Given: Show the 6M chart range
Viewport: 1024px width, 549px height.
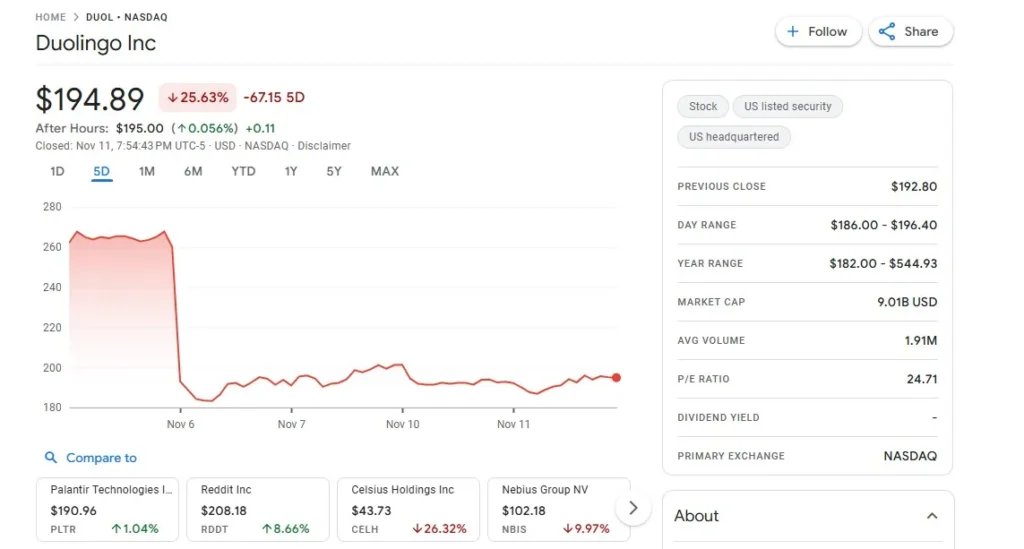Looking at the screenshot, I should click(193, 171).
